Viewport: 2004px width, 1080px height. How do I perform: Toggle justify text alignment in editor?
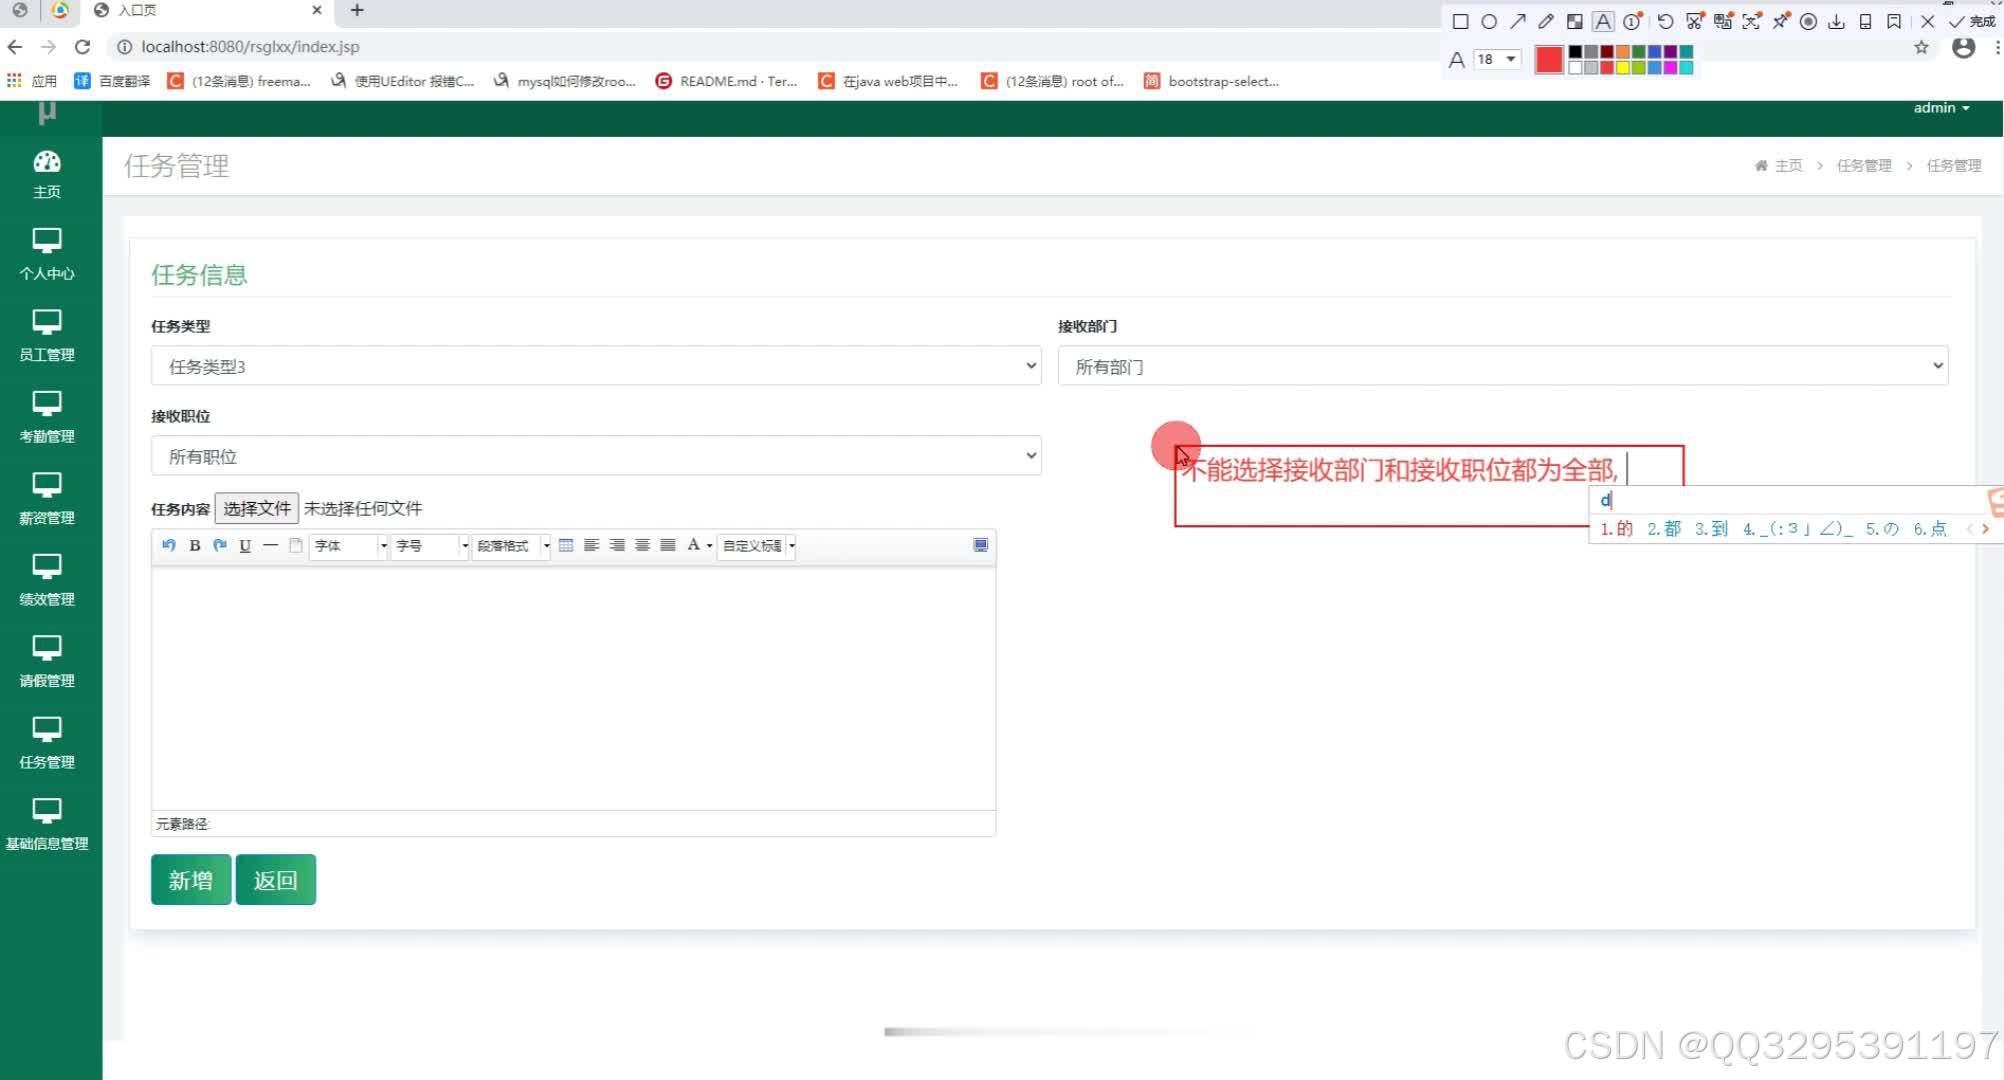[668, 545]
